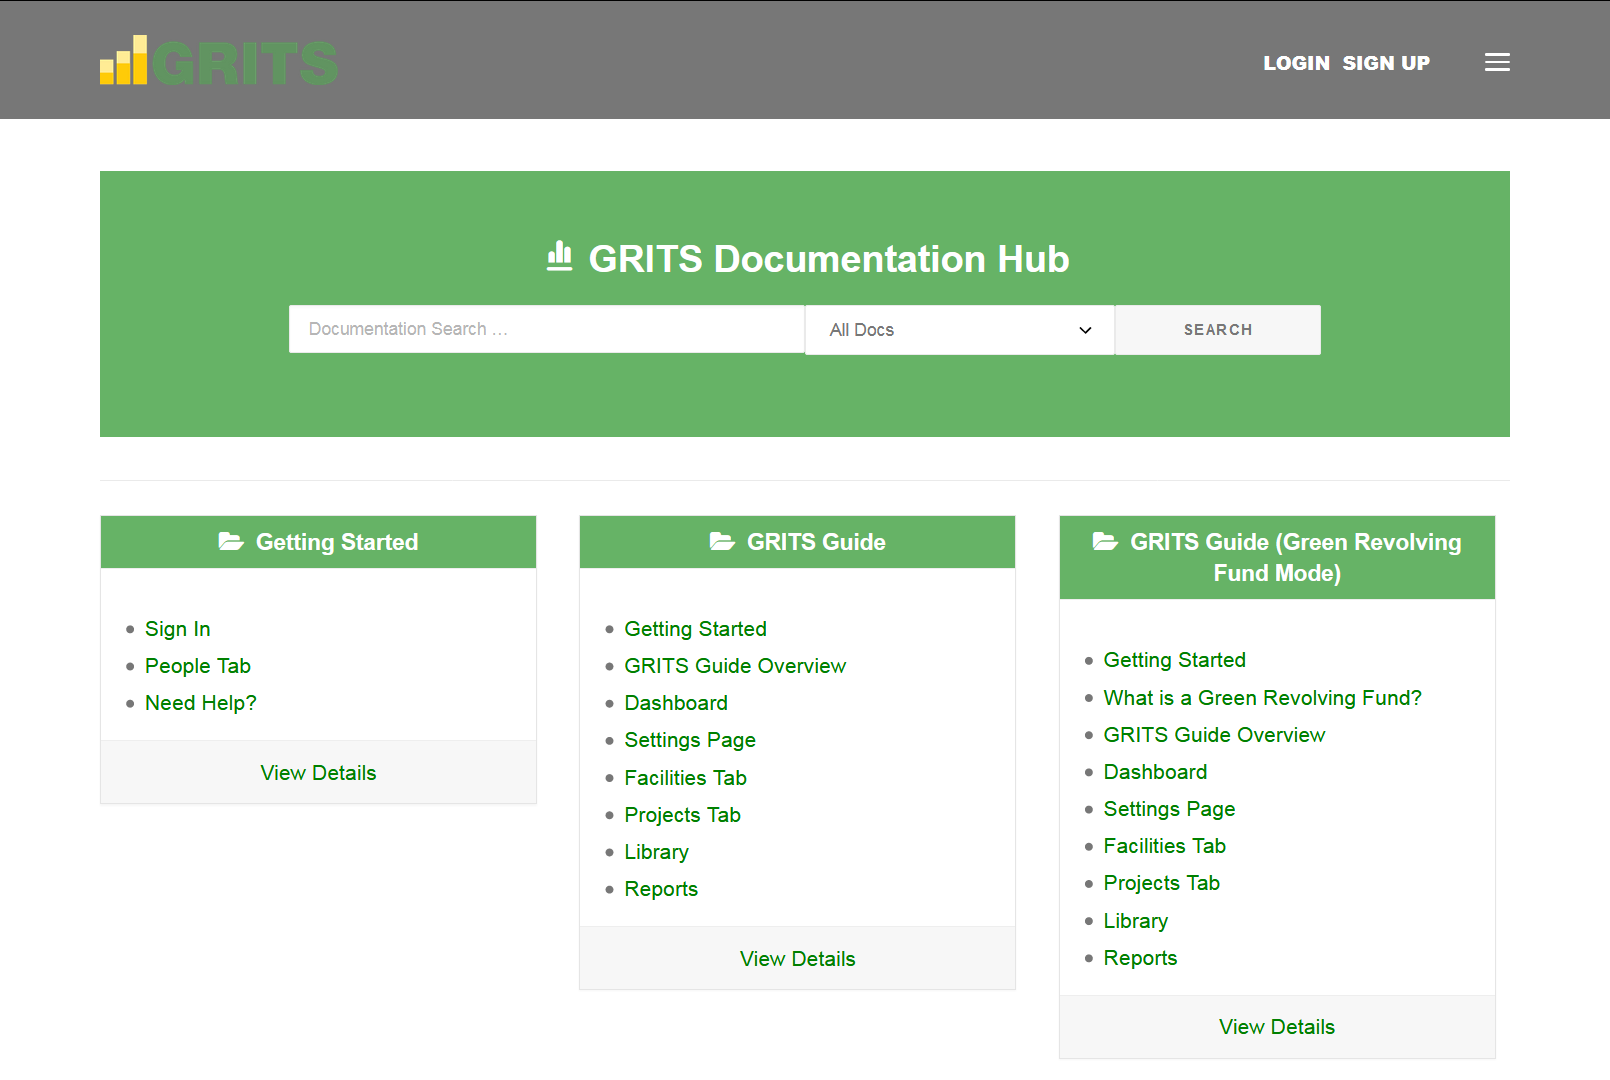Viewport: 1610px width, 1080px height.
Task: Open the SIGN UP link
Action: pos(1386,63)
